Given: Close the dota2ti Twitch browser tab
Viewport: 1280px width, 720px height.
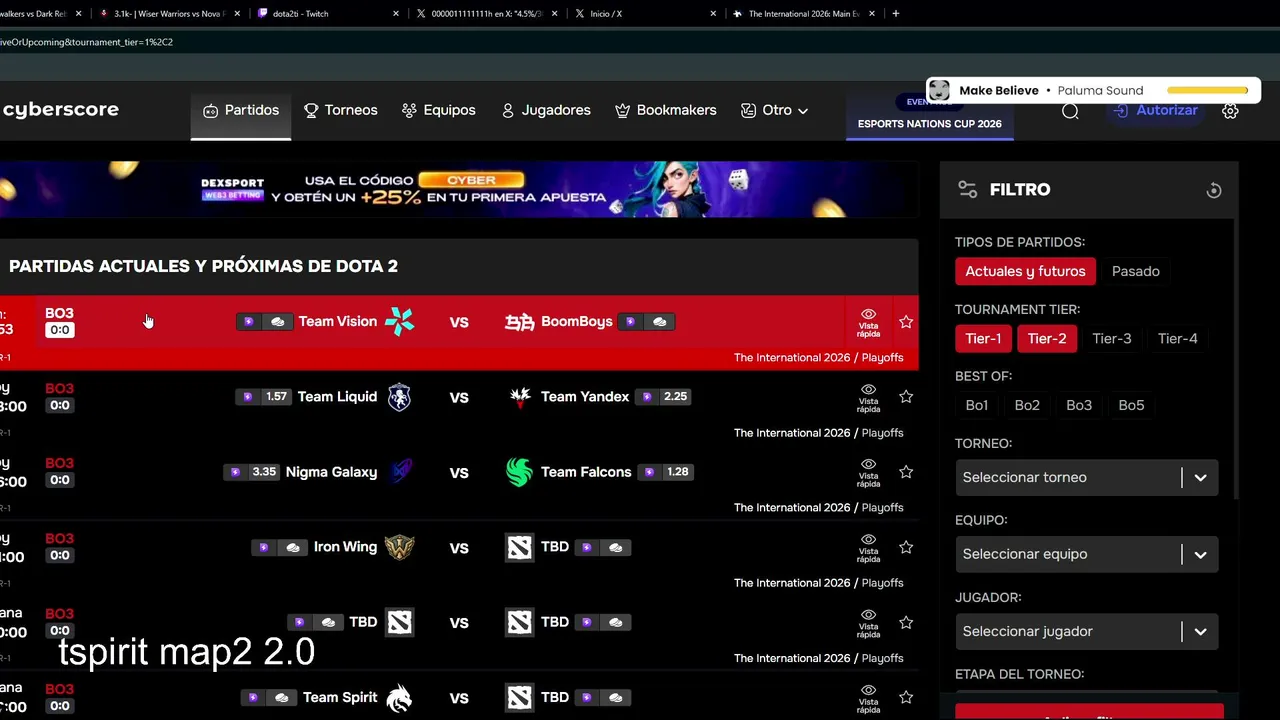Looking at the screenshot, I should [396, 14].
